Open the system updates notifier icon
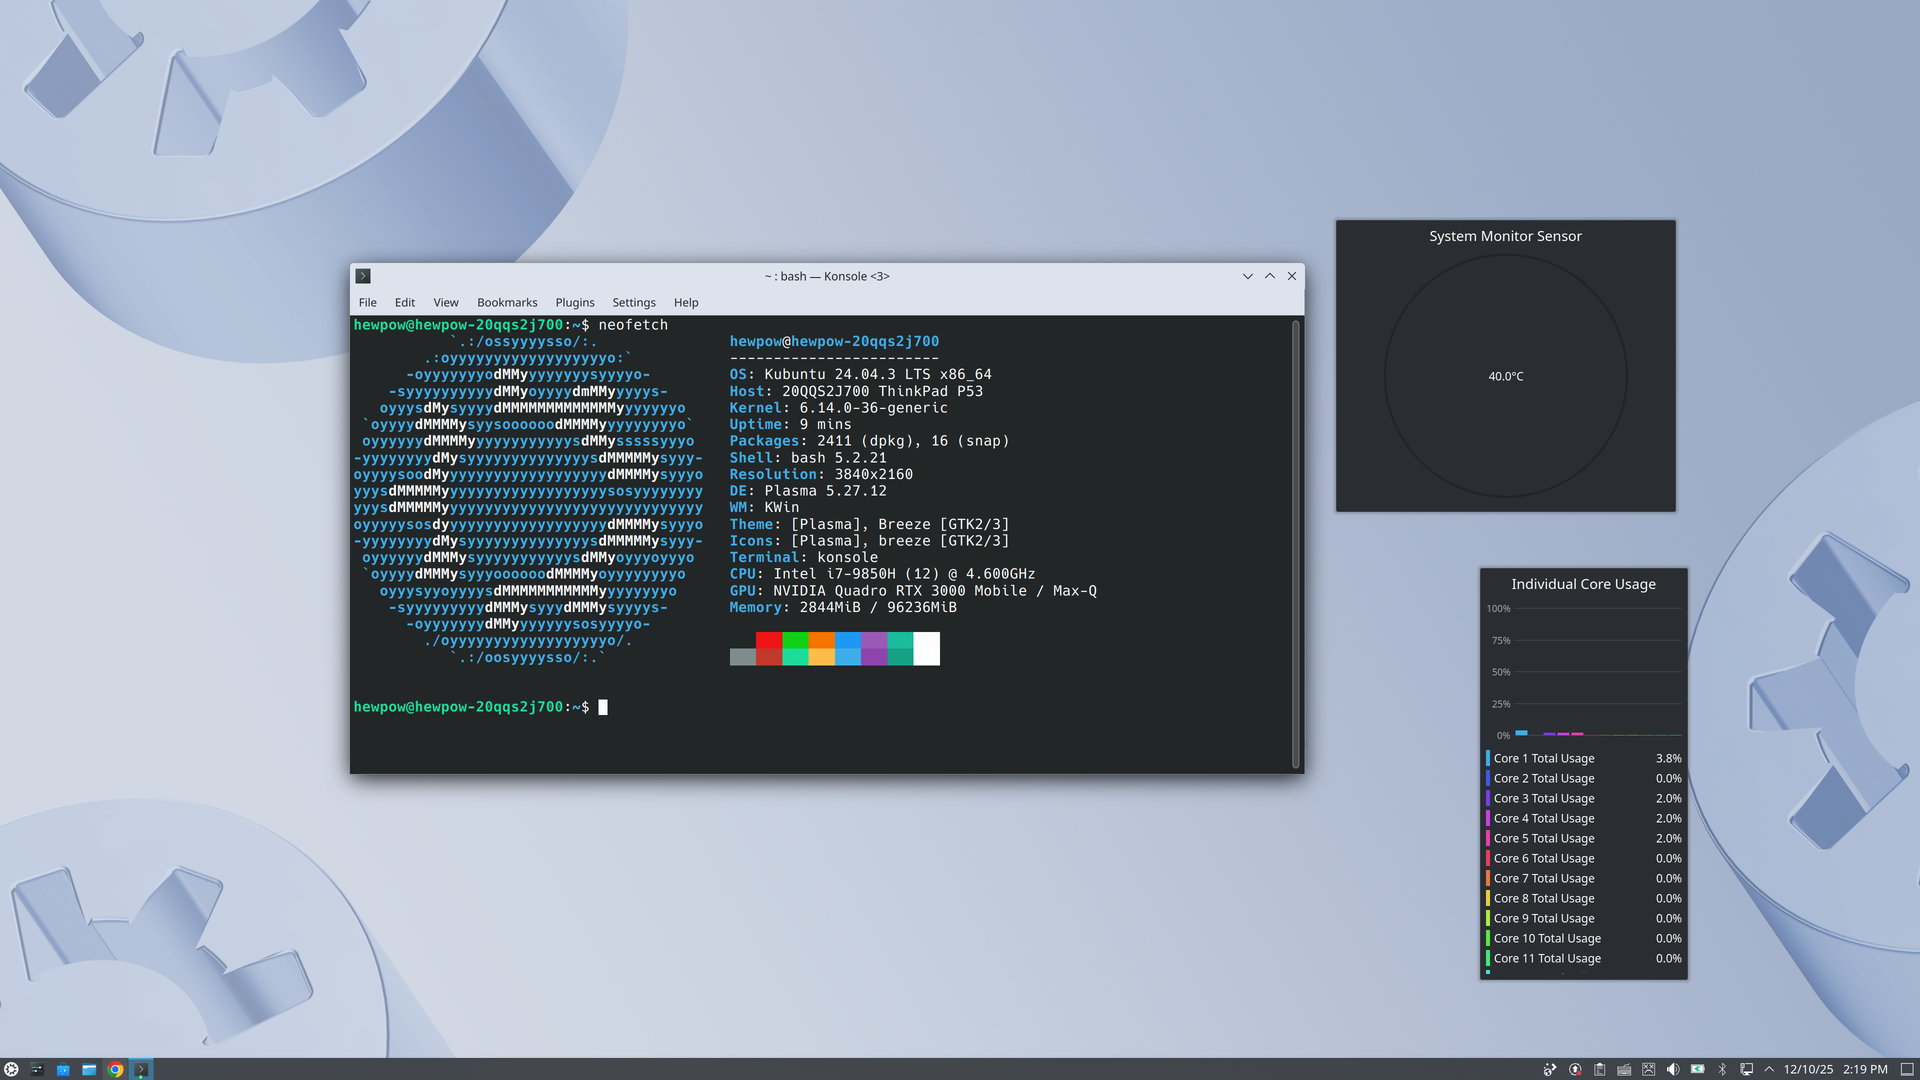Viewport: 1920px width, 1080px height. coord(1575,1069)
